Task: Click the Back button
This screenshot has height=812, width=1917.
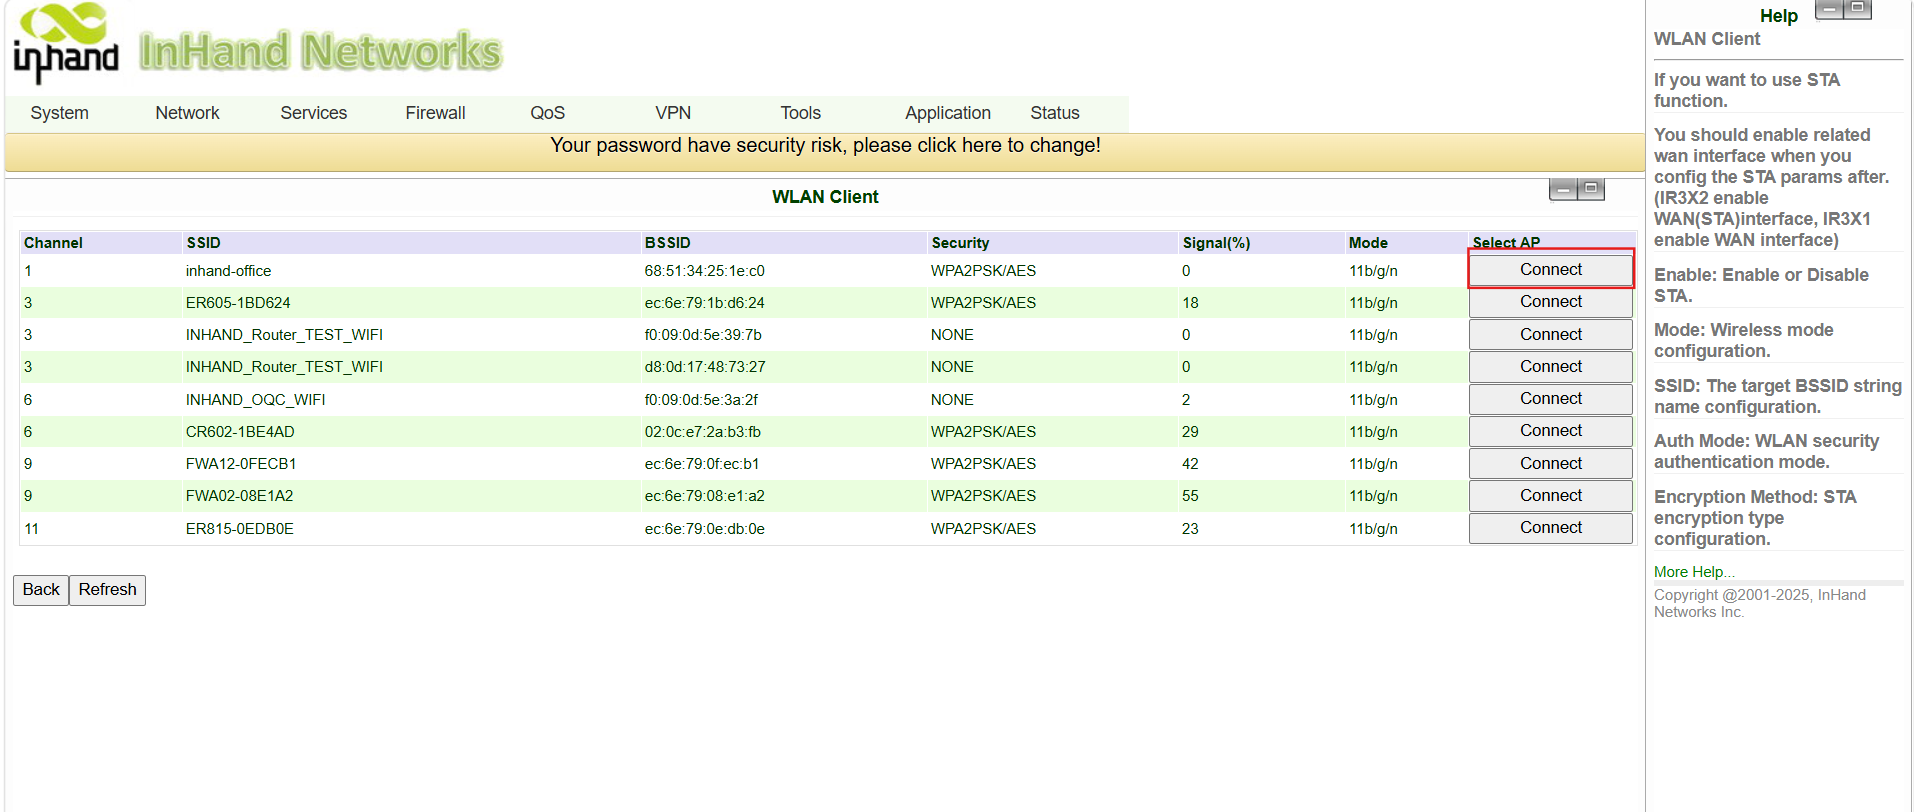Action: coord(41,590)
